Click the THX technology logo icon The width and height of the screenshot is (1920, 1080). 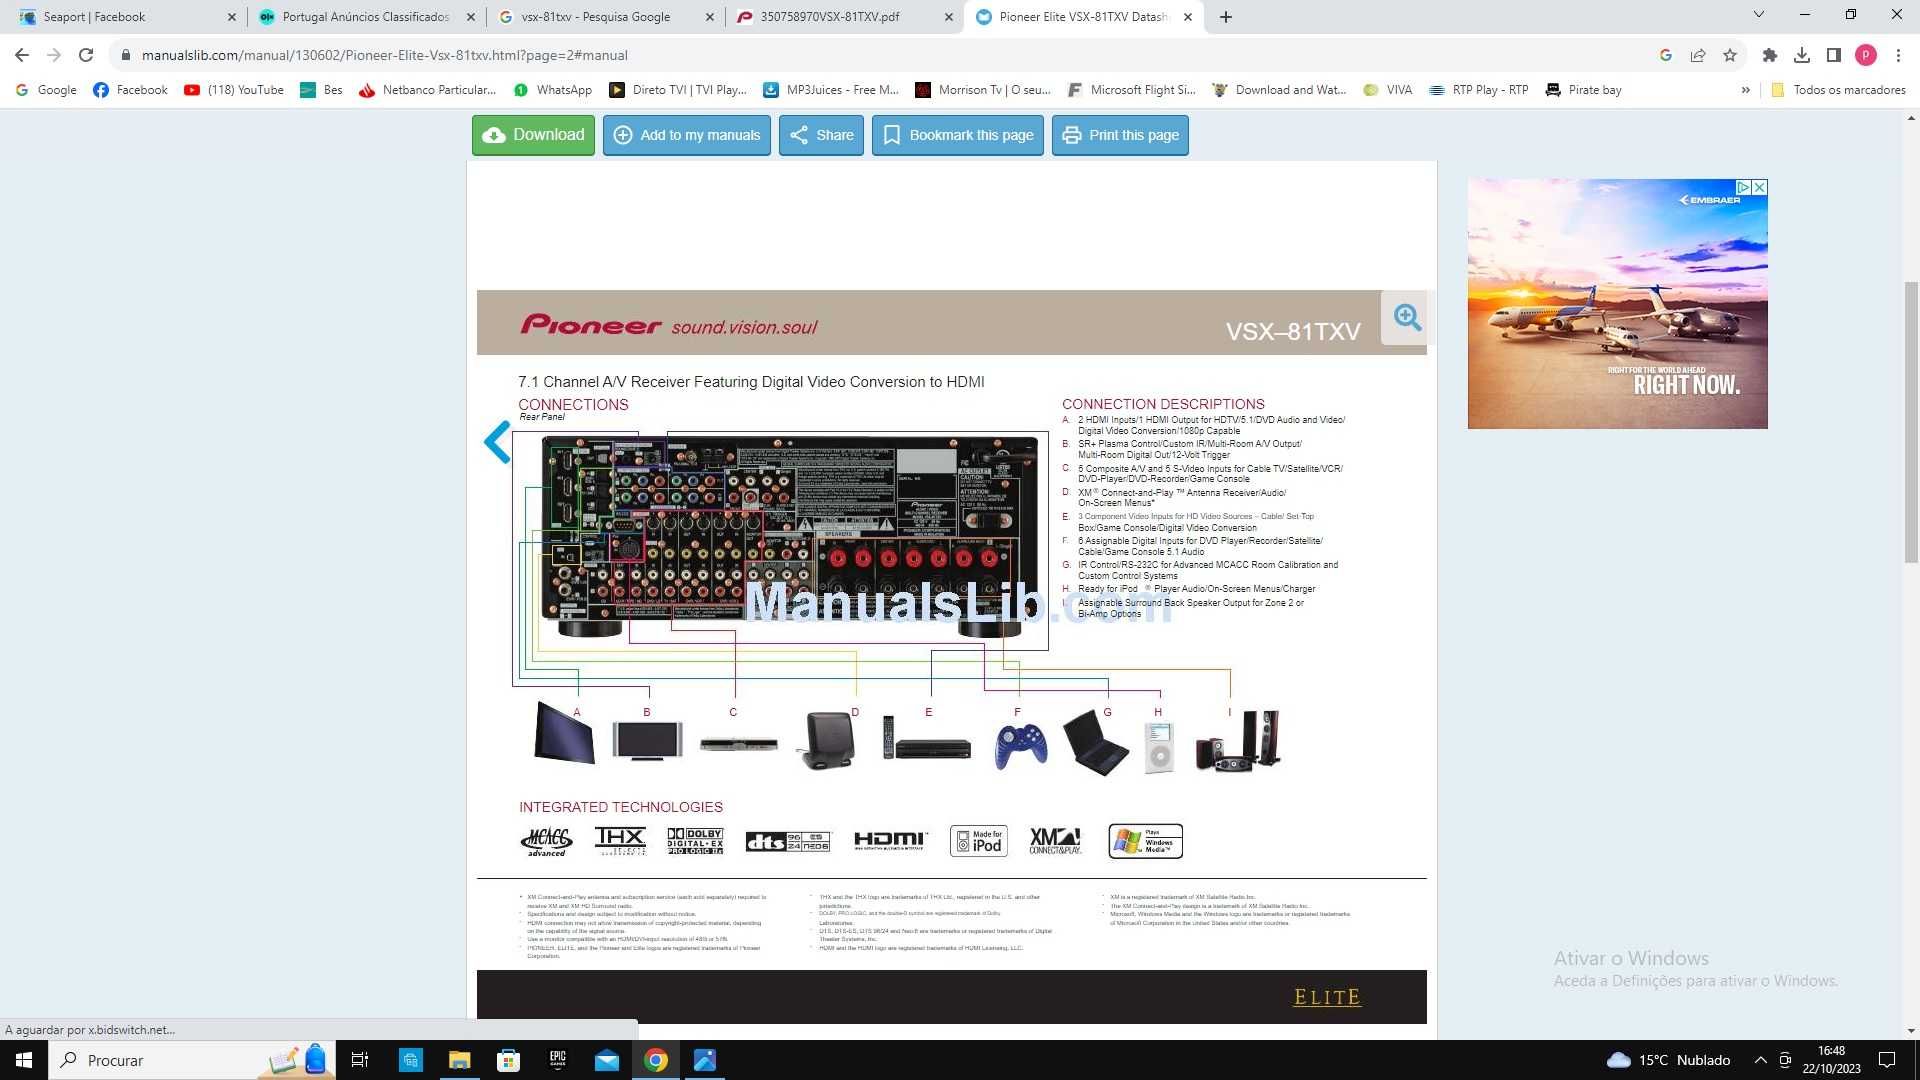coord(618,841)
